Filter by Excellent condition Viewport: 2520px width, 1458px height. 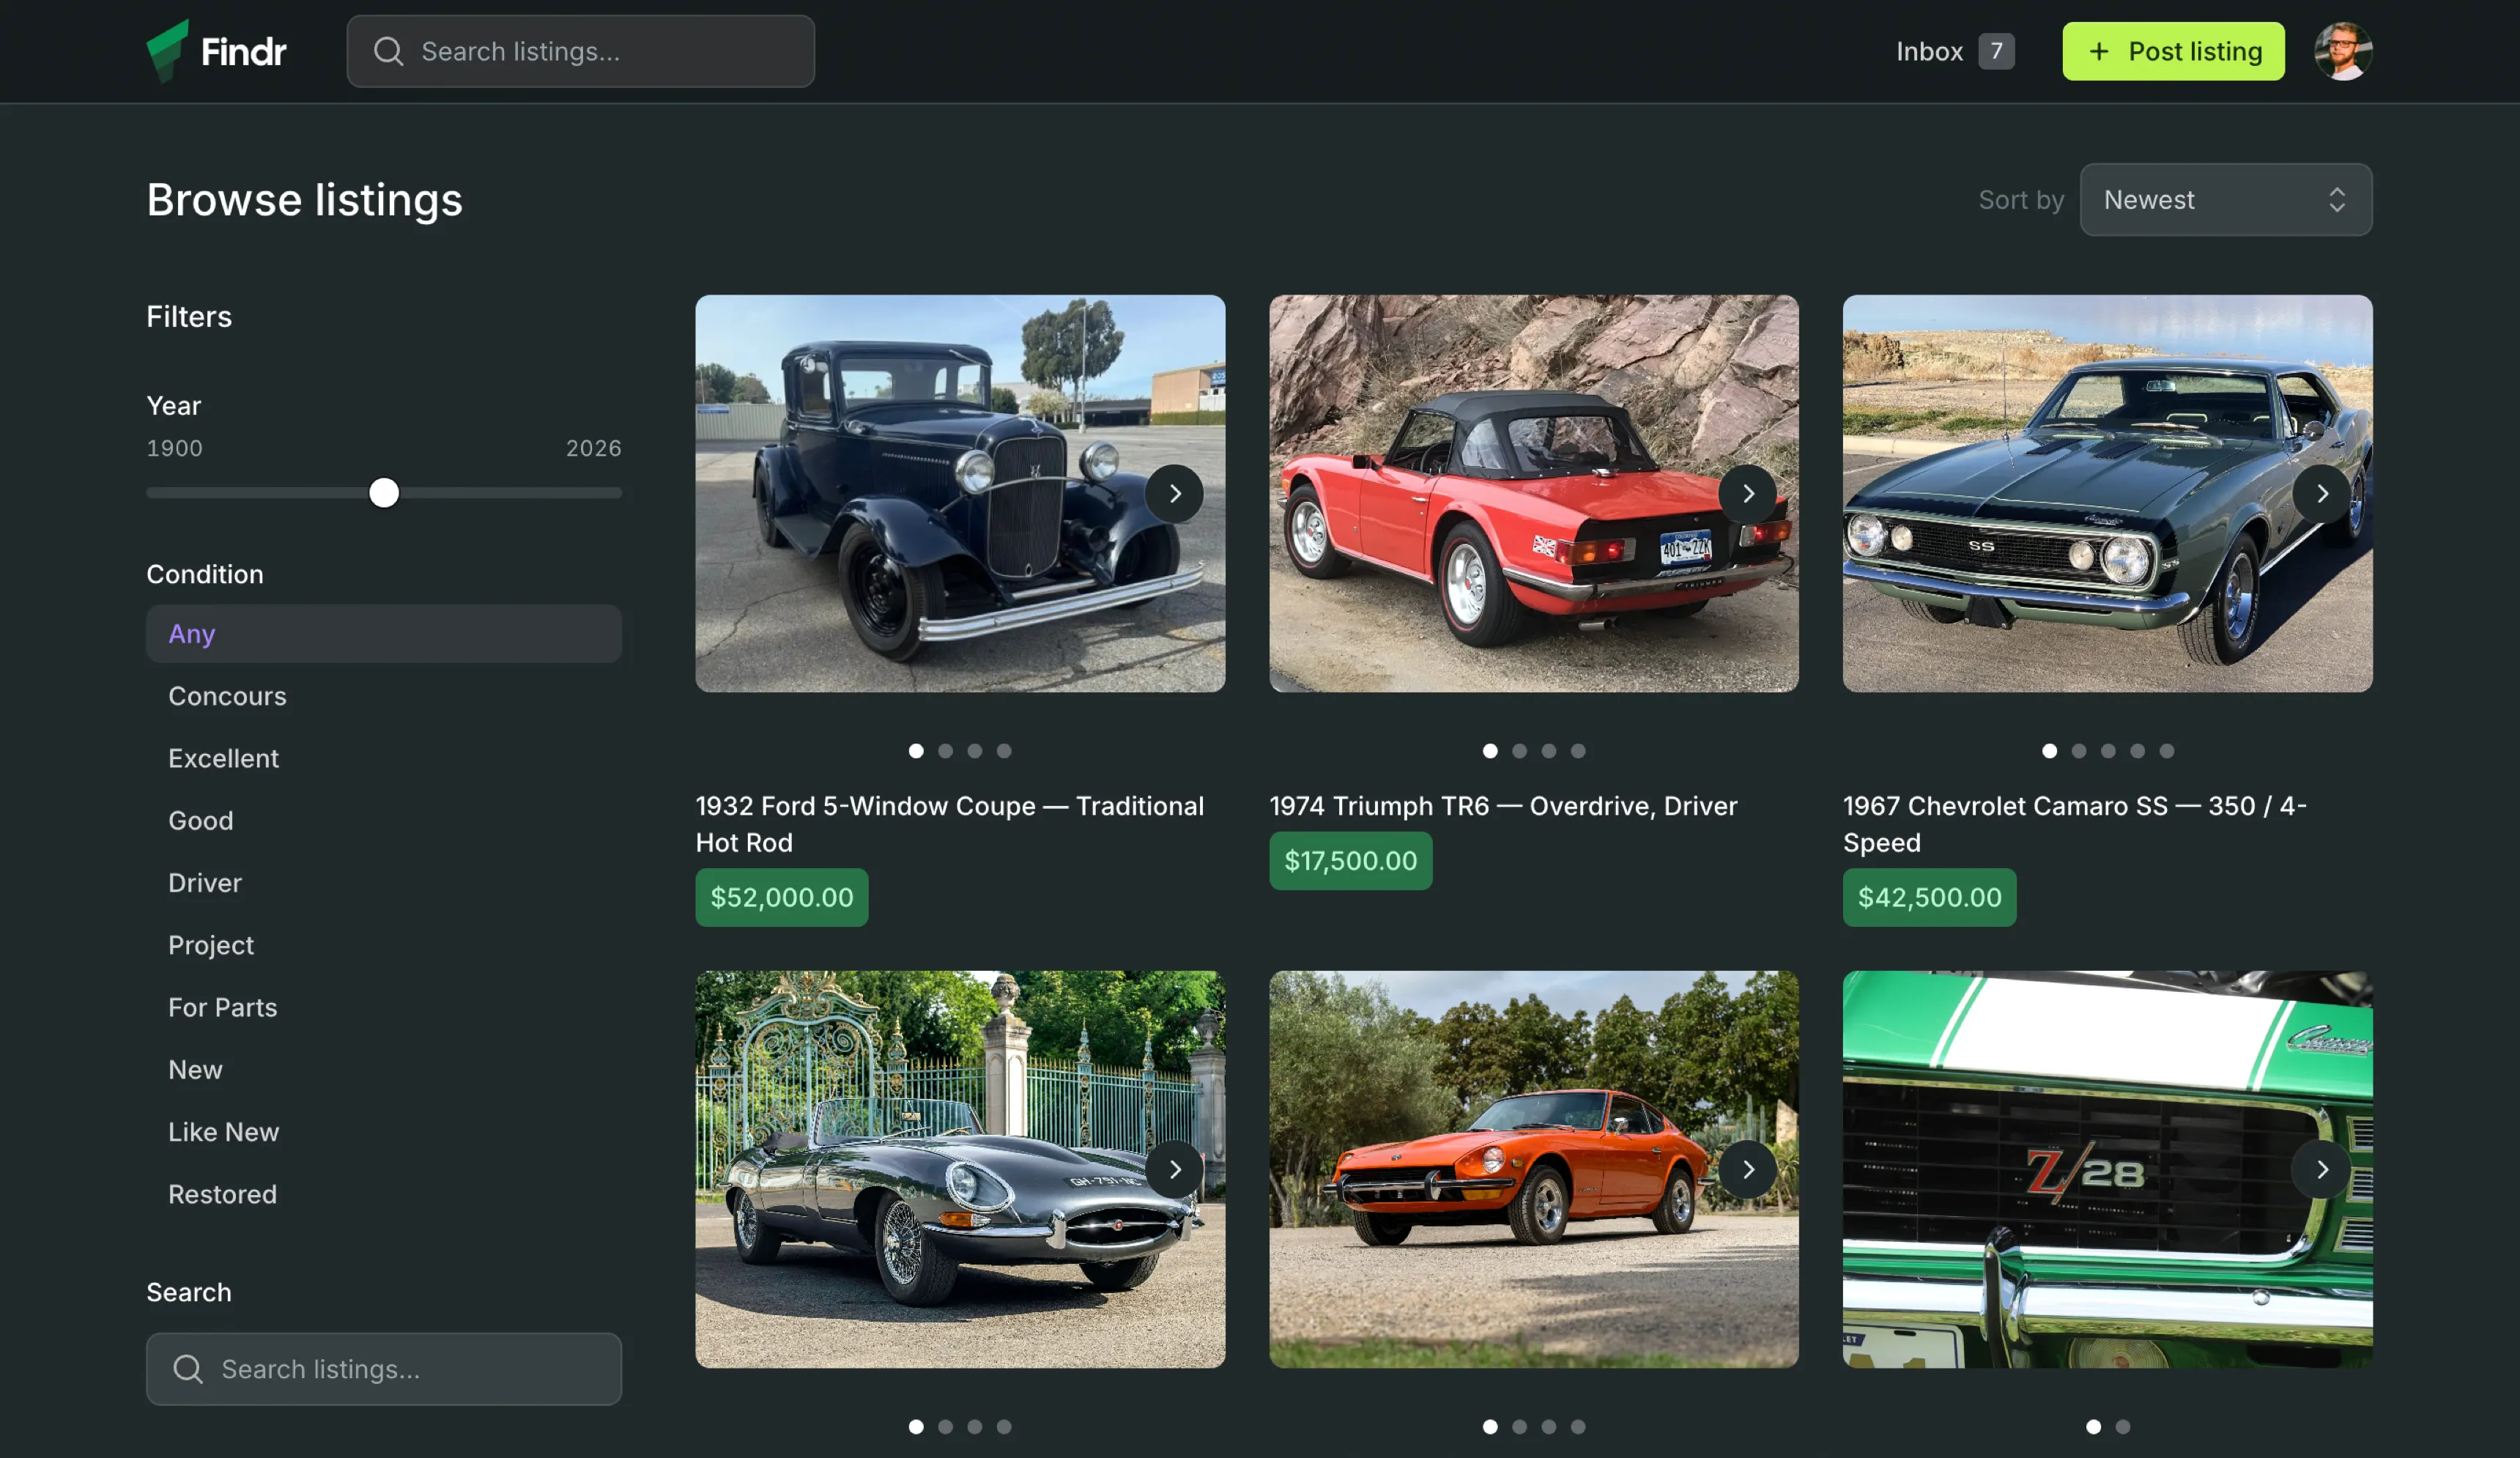(384, 758)
